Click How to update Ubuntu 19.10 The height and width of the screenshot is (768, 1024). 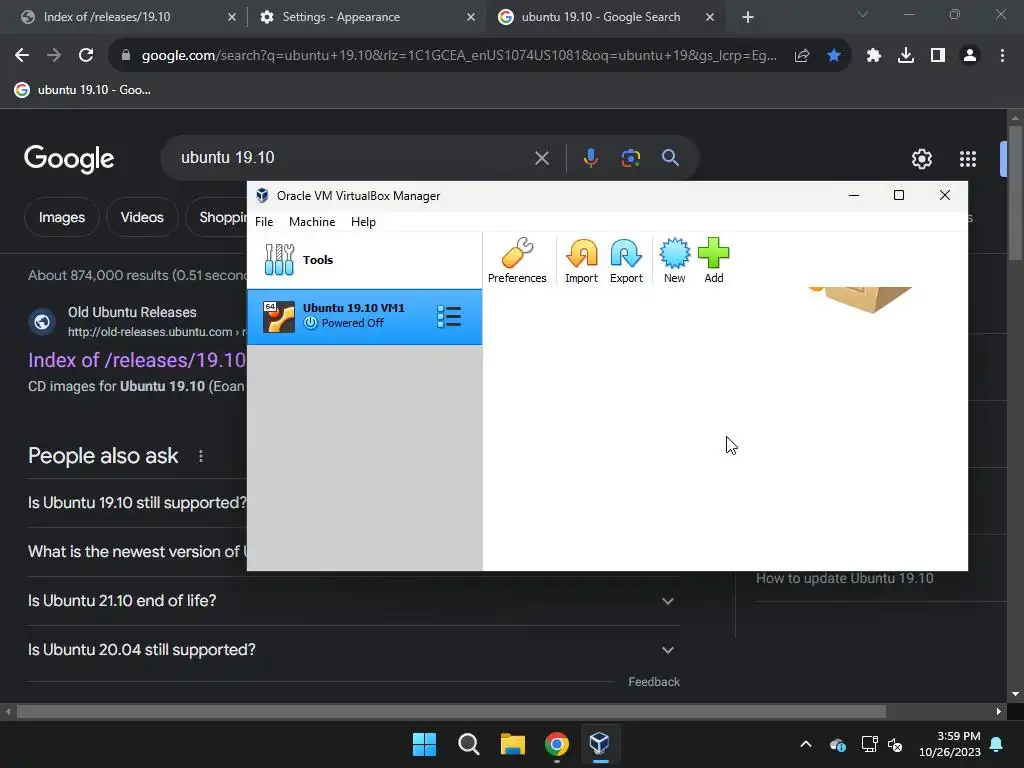click(844, 579)
